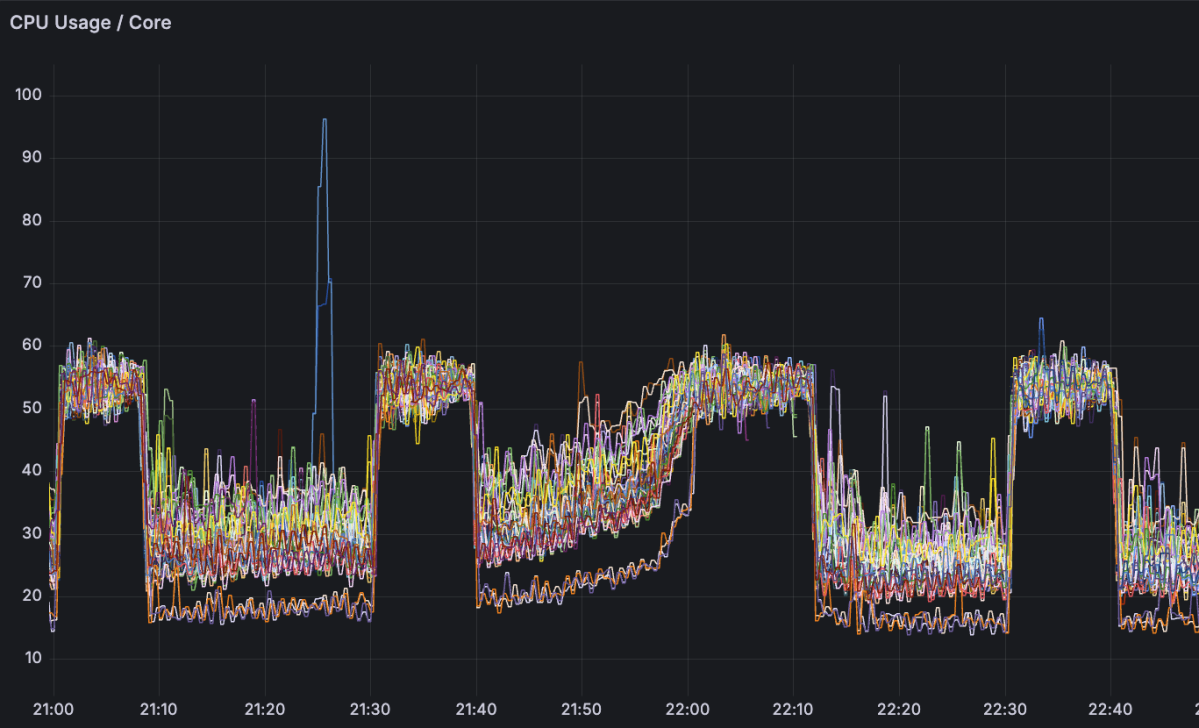The image size is (1199, 728).
Task: Click the CPU Usage / Core panel title
Action: click(x=90, y=22)
